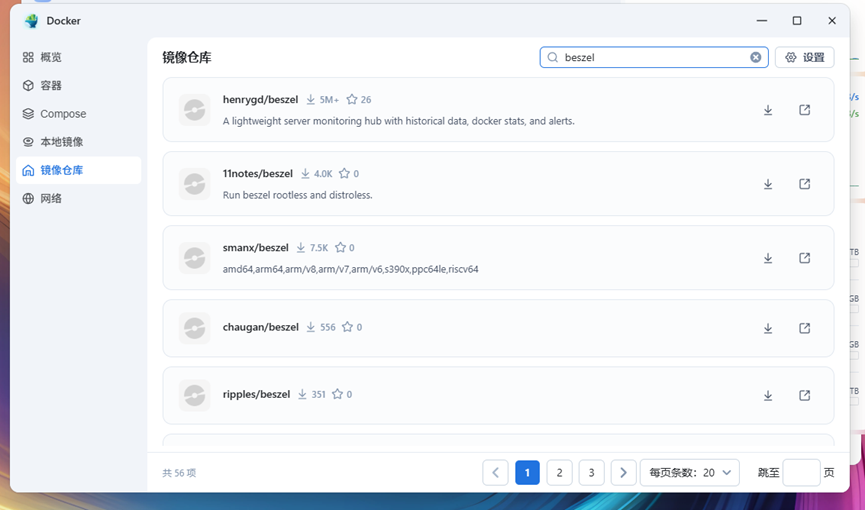Go to next page arrow
865x510 pixels.
623,472
